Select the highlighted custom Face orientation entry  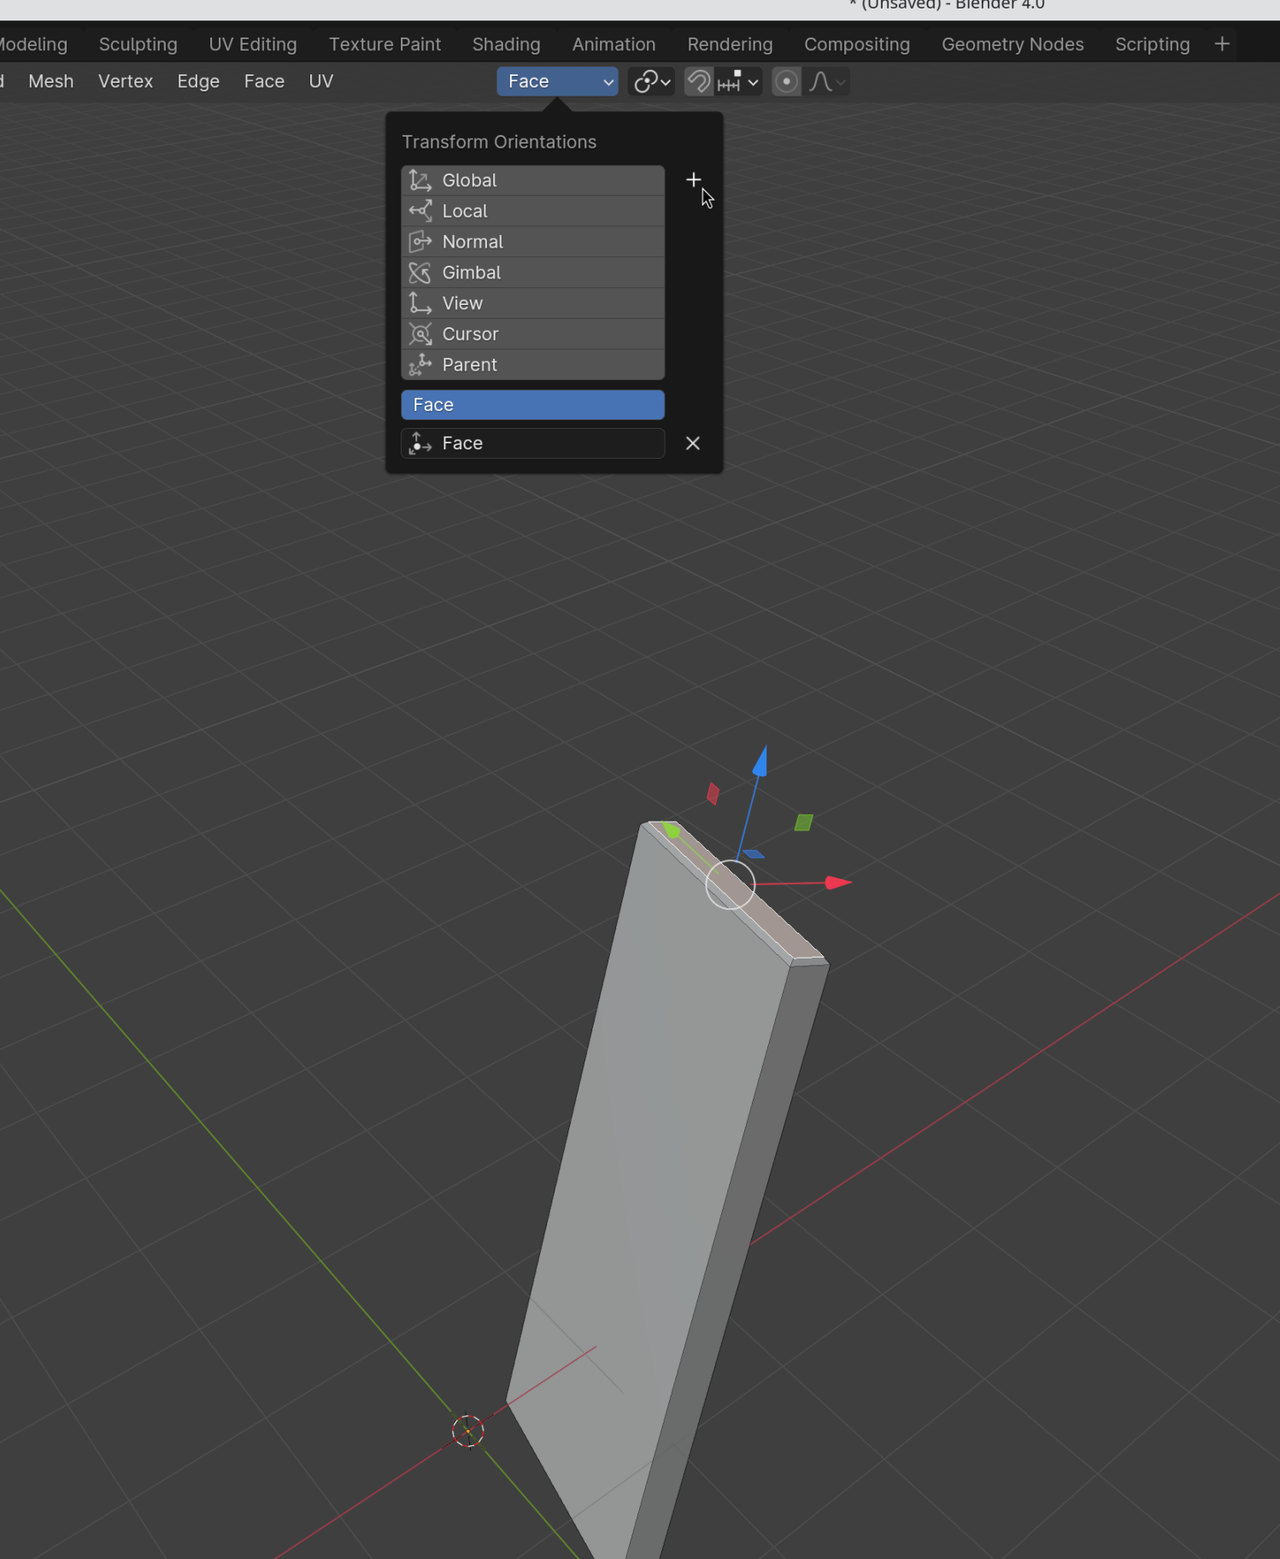point(533,405)
